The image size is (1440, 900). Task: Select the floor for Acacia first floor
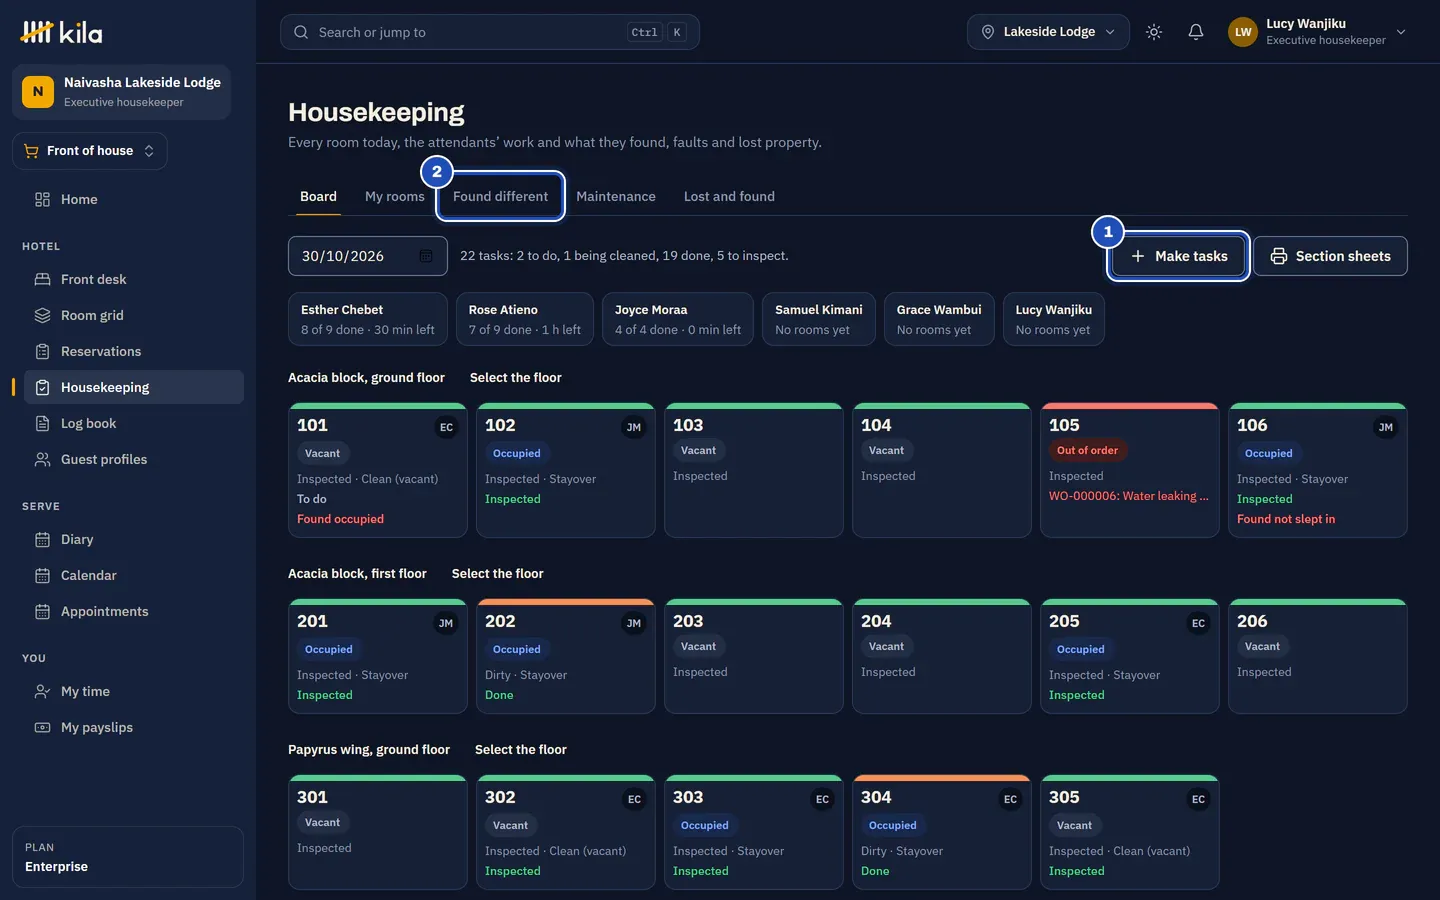tap(498, 573)
